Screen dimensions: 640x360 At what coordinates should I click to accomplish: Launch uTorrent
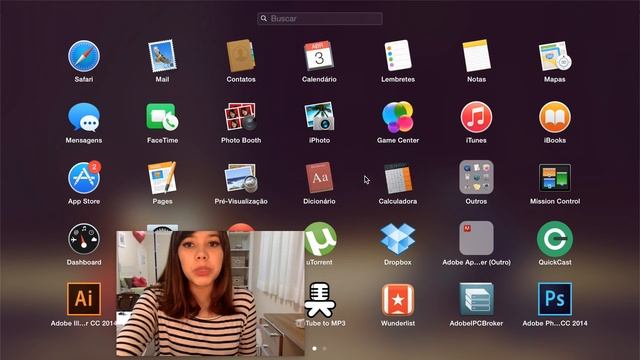(x=320, y=239)
